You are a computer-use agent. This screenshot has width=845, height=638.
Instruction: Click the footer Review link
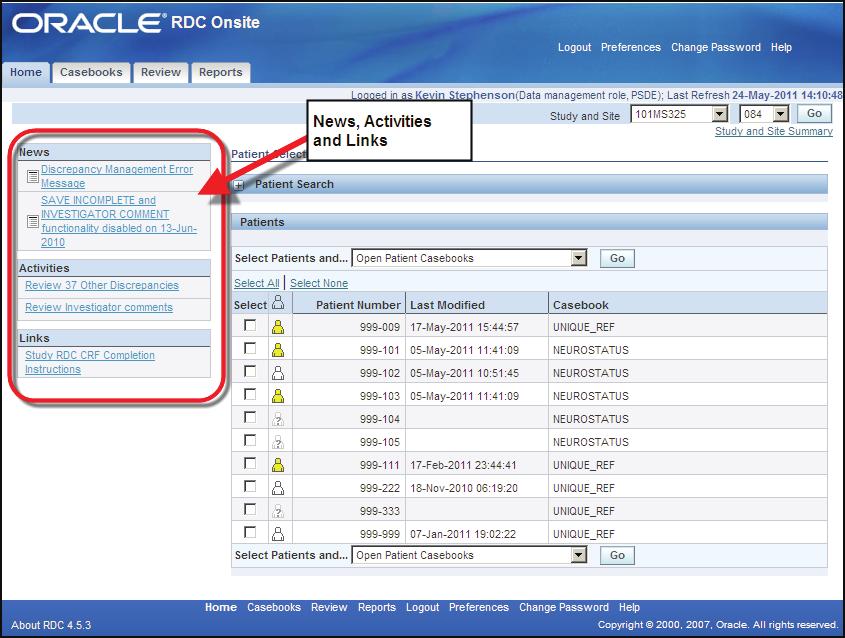tap(329, 607)
